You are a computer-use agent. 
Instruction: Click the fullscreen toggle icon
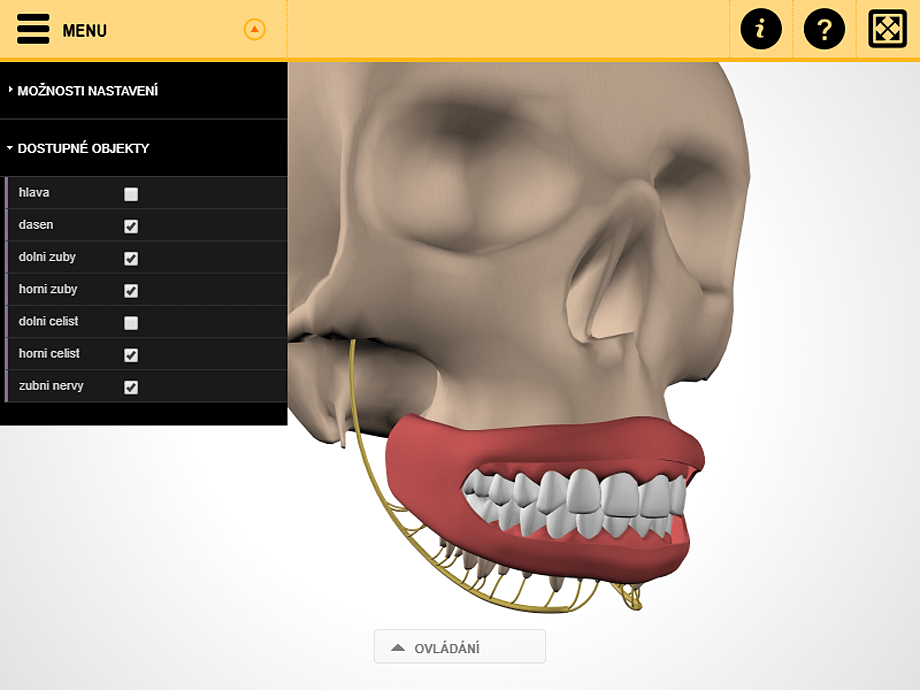point(886,29)
